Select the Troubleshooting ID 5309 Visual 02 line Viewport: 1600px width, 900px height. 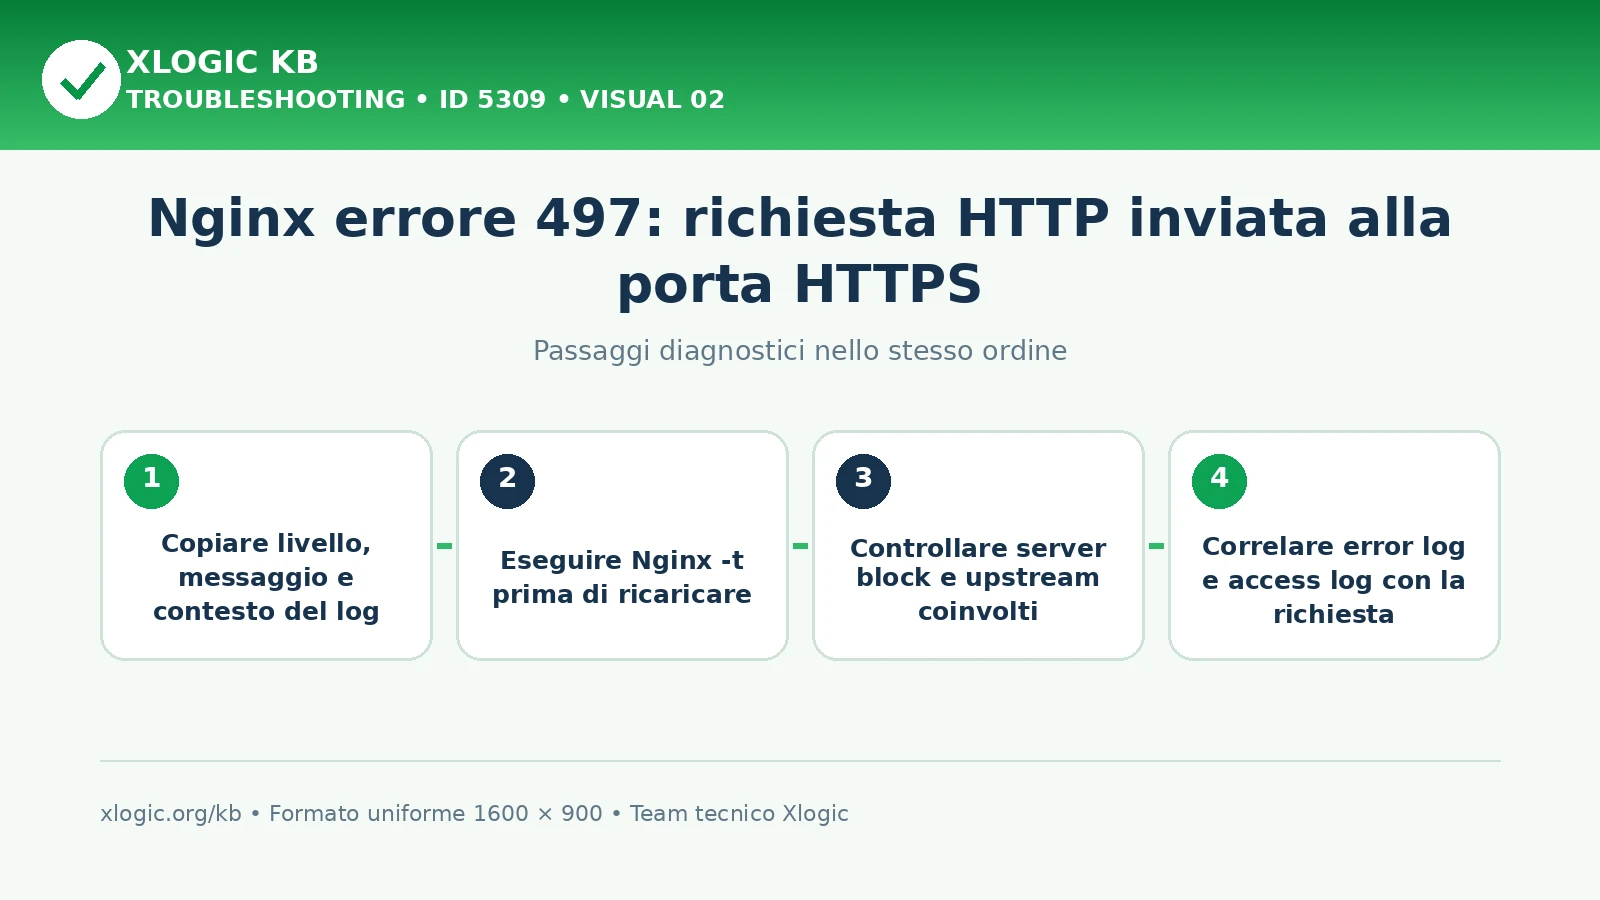(x=425, y=100)
